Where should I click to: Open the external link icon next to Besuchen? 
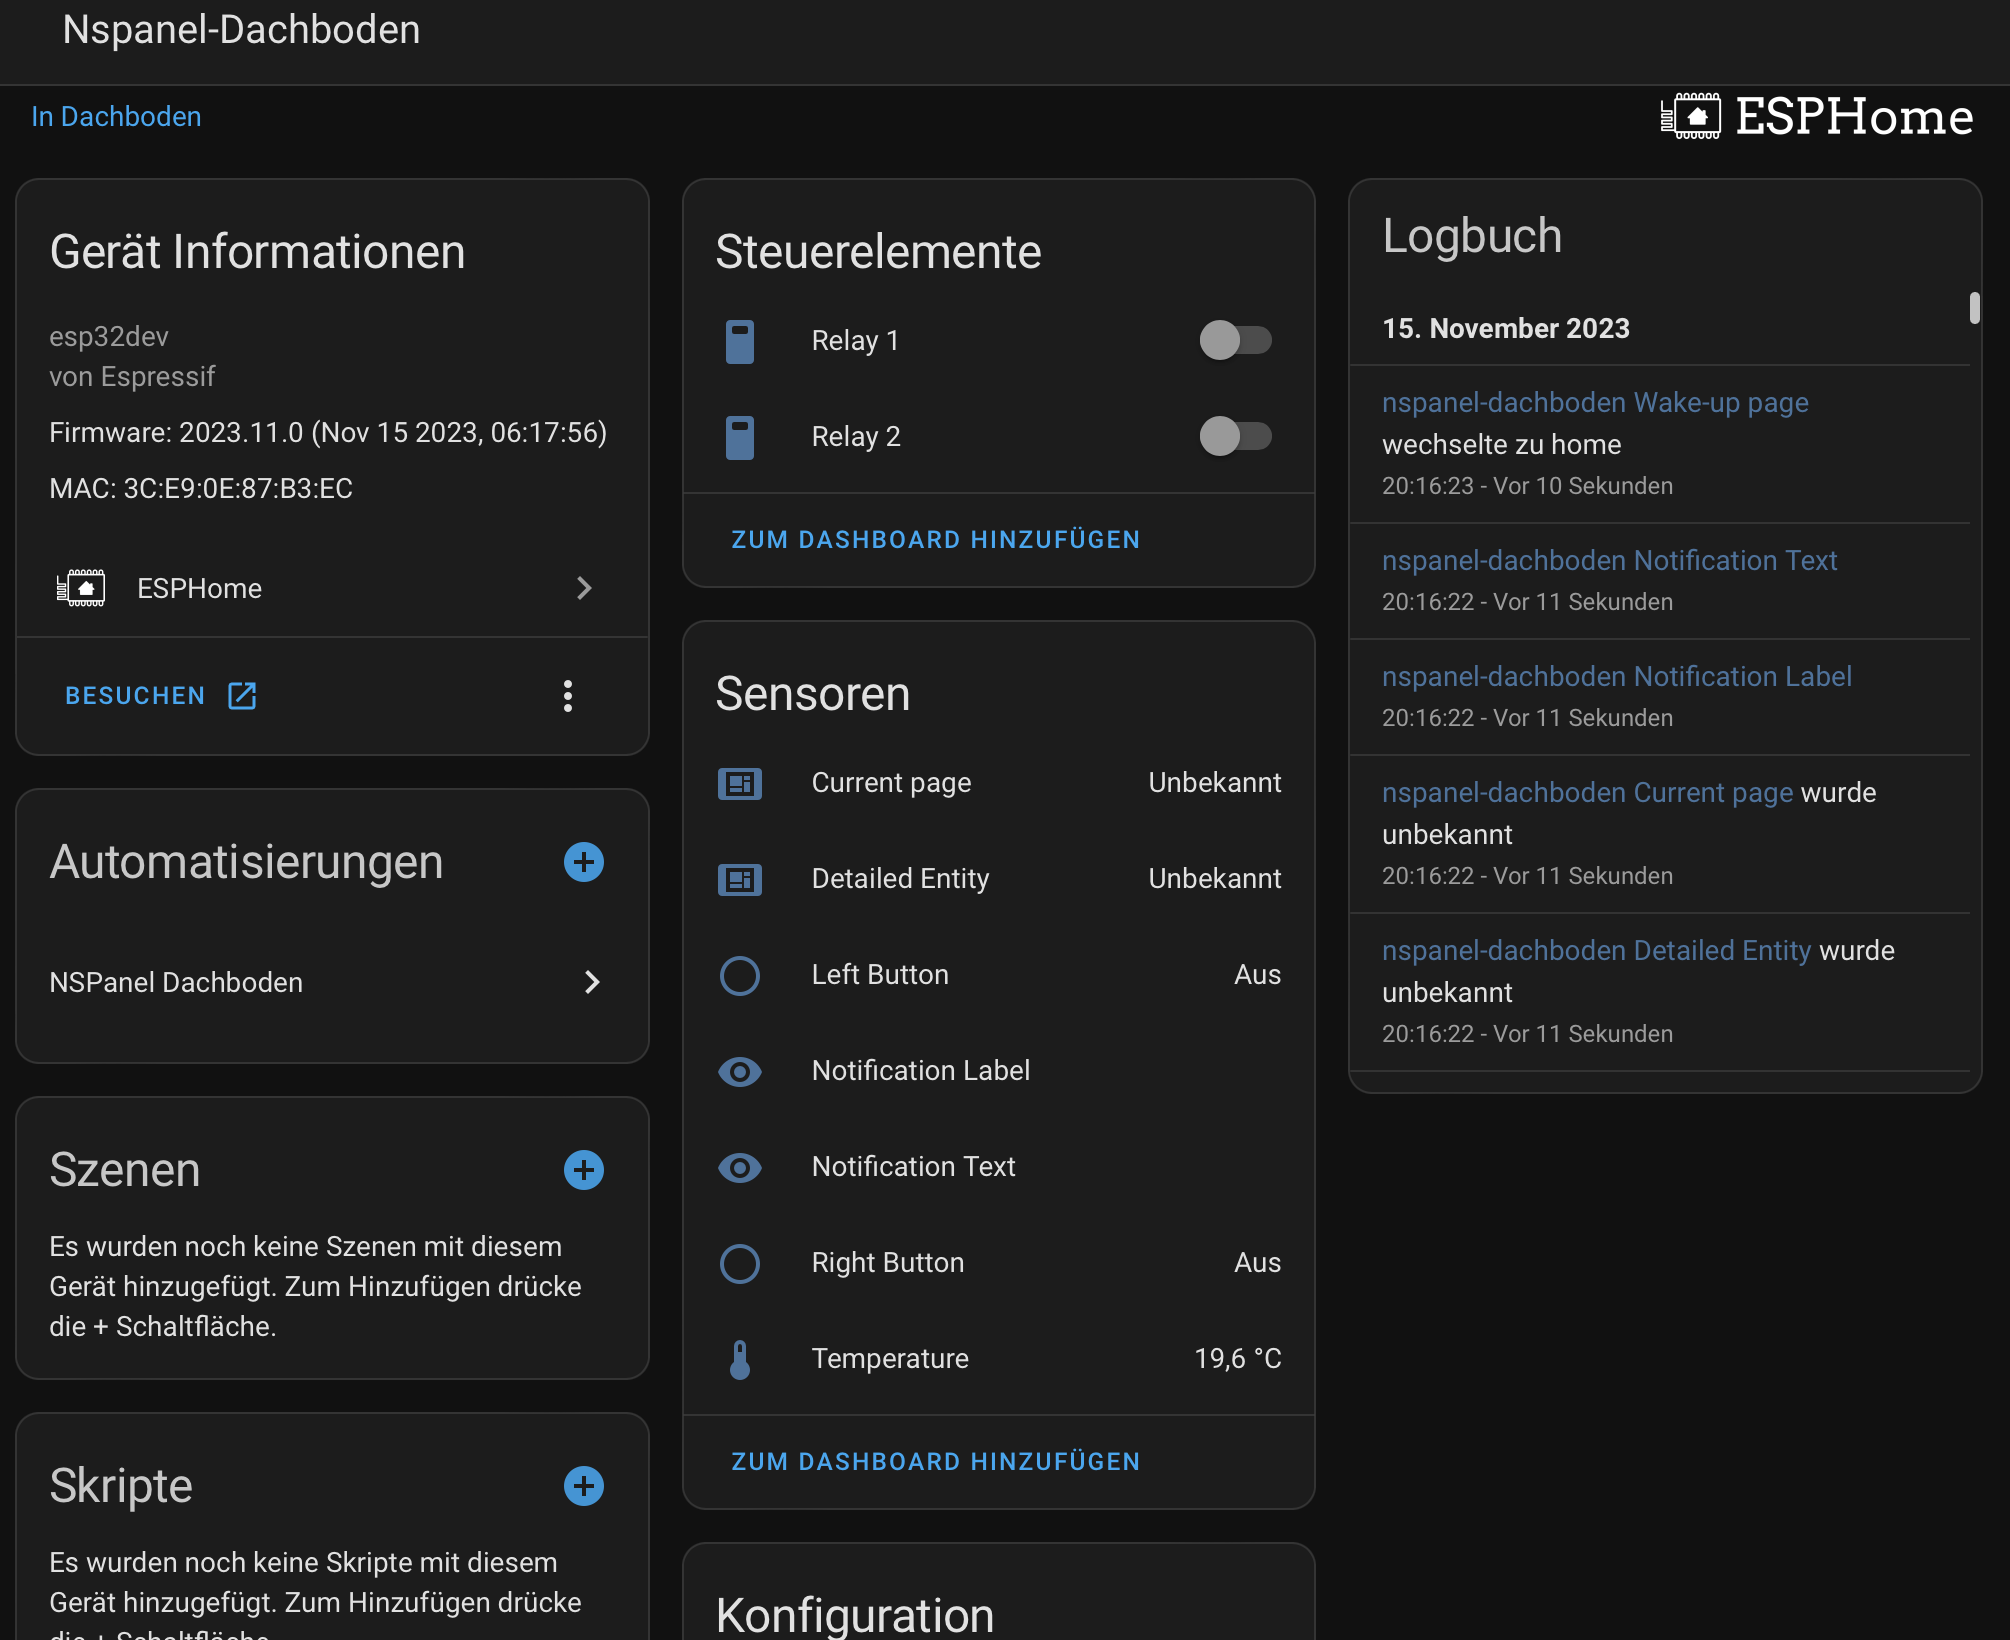(x=242, y=695)
